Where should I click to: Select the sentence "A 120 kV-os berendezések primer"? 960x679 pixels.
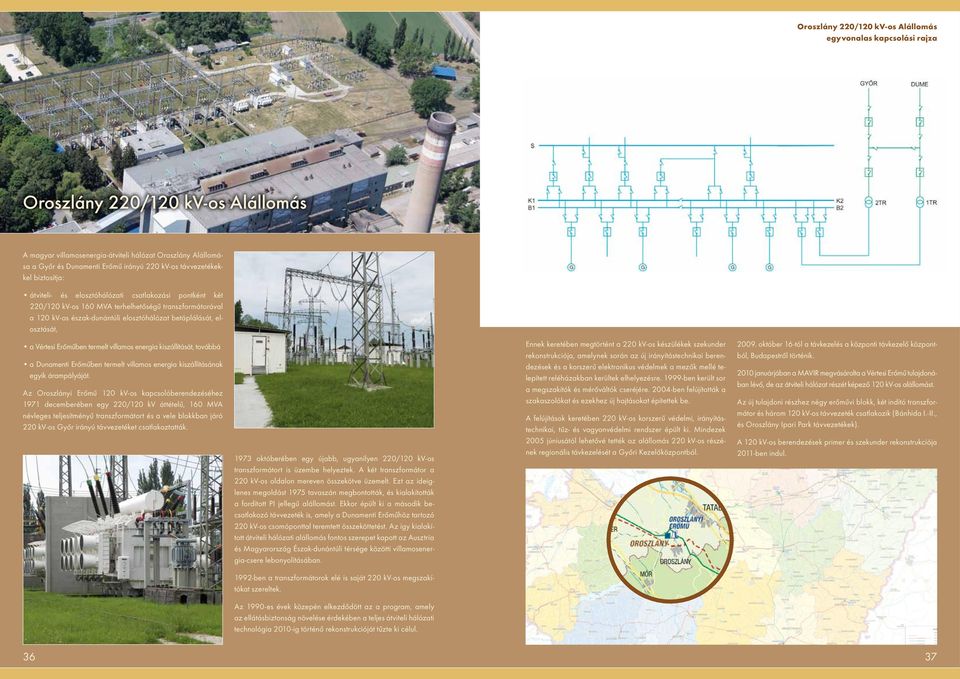pos(837,448)
